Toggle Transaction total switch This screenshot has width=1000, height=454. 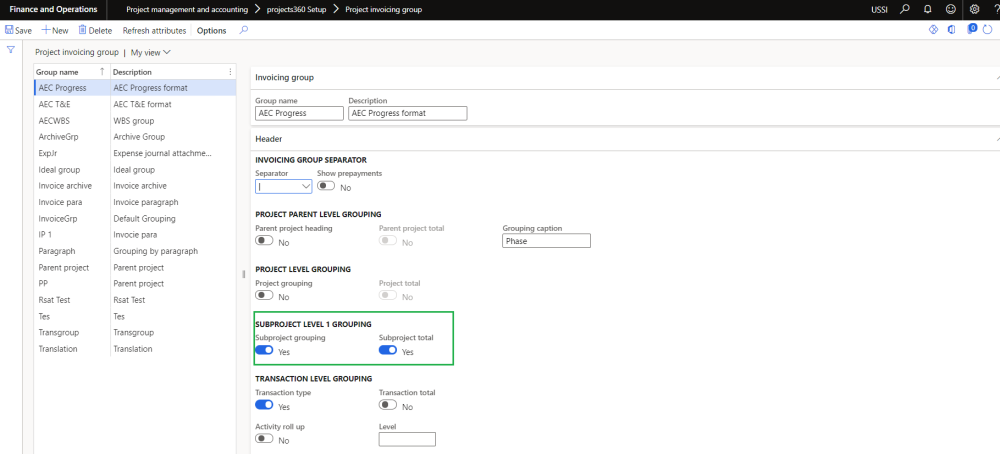(388, 405)
